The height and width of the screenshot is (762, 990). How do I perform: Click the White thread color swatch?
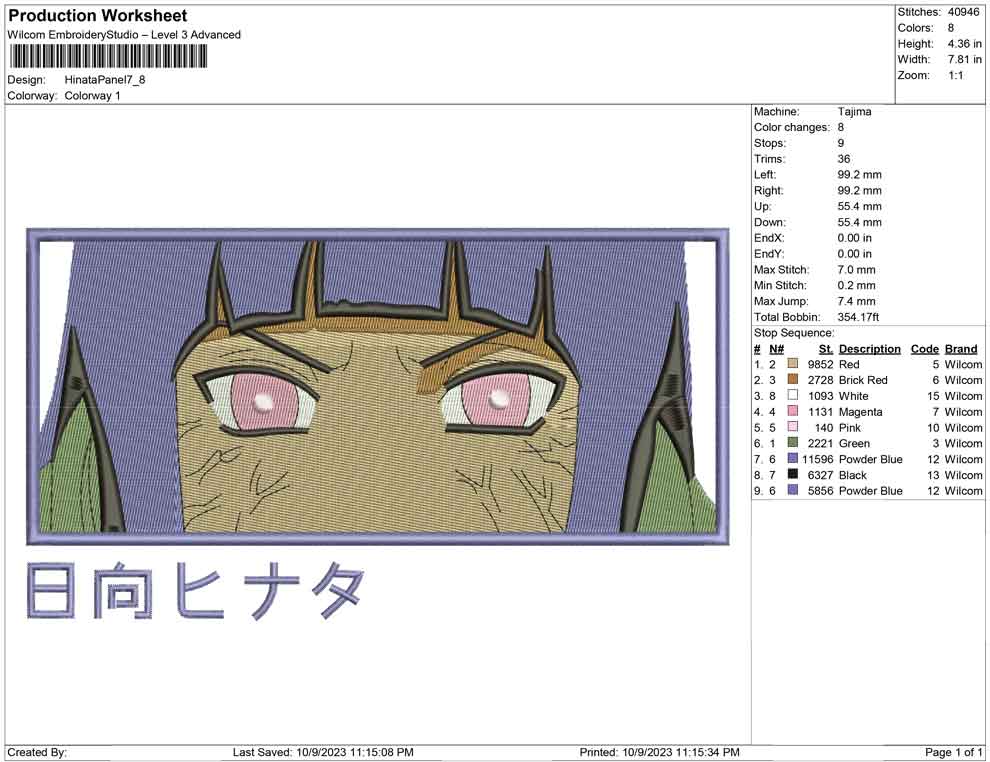[x=792, y=395]
